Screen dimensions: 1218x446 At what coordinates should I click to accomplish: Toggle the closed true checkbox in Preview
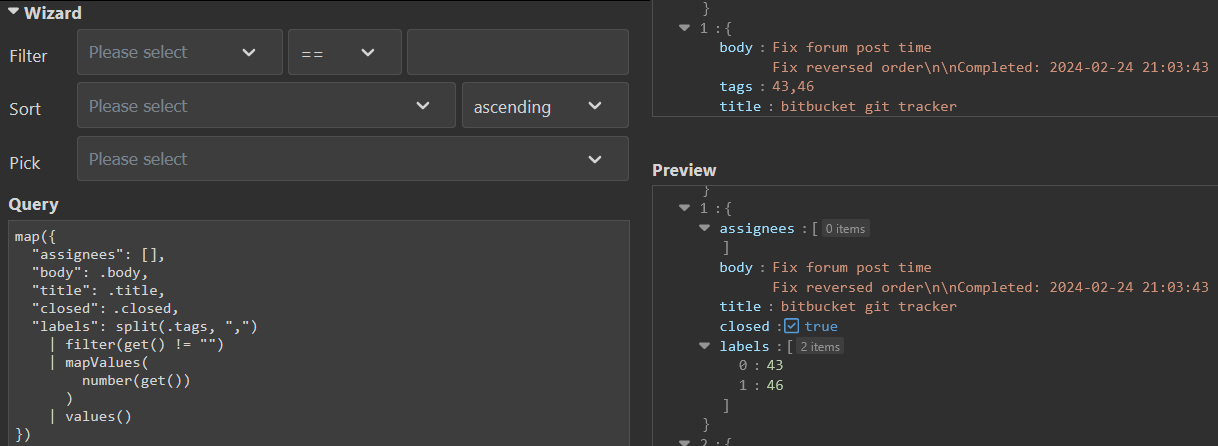[x=791, y=326]
